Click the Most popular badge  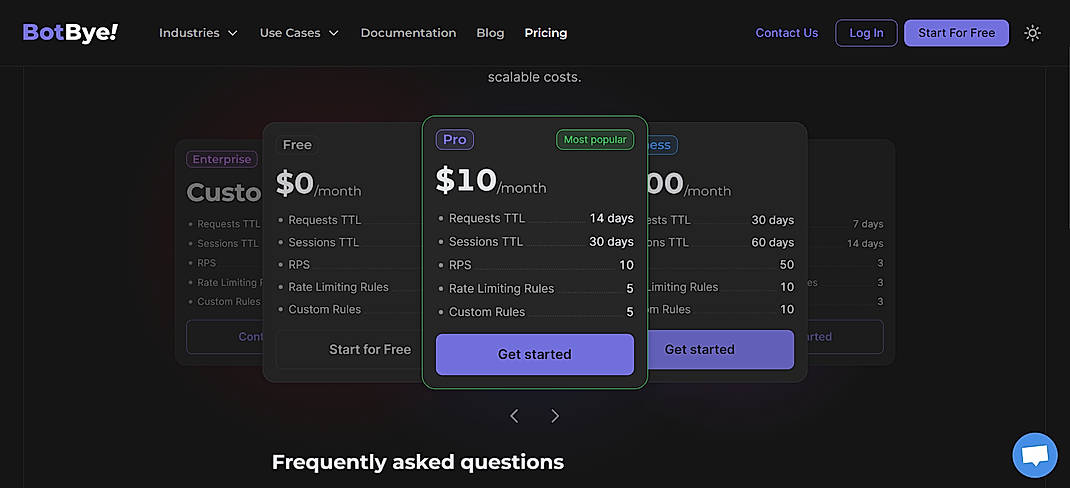[594, 139]
